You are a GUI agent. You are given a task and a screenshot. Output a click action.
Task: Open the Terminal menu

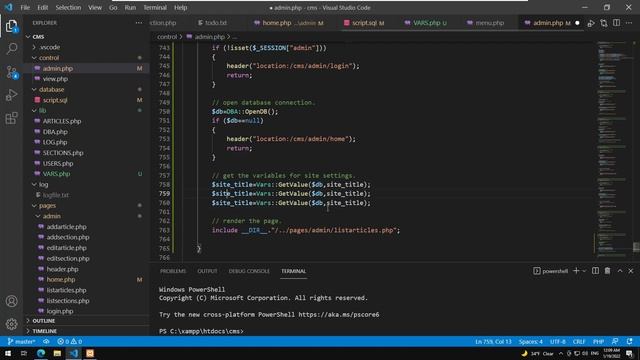tap(155, 7)
